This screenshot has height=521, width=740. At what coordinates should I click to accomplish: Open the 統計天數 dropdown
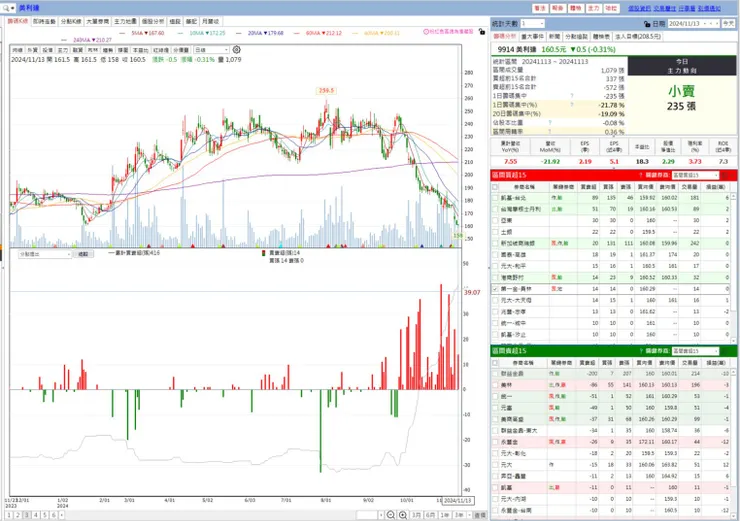coord(532,24)
